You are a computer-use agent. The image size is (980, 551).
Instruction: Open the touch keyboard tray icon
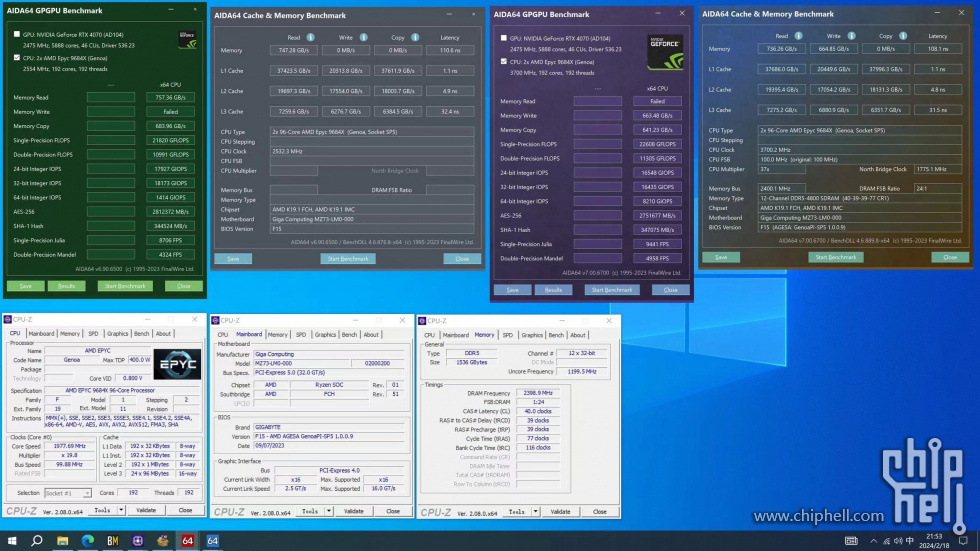(x=851, y=540)
